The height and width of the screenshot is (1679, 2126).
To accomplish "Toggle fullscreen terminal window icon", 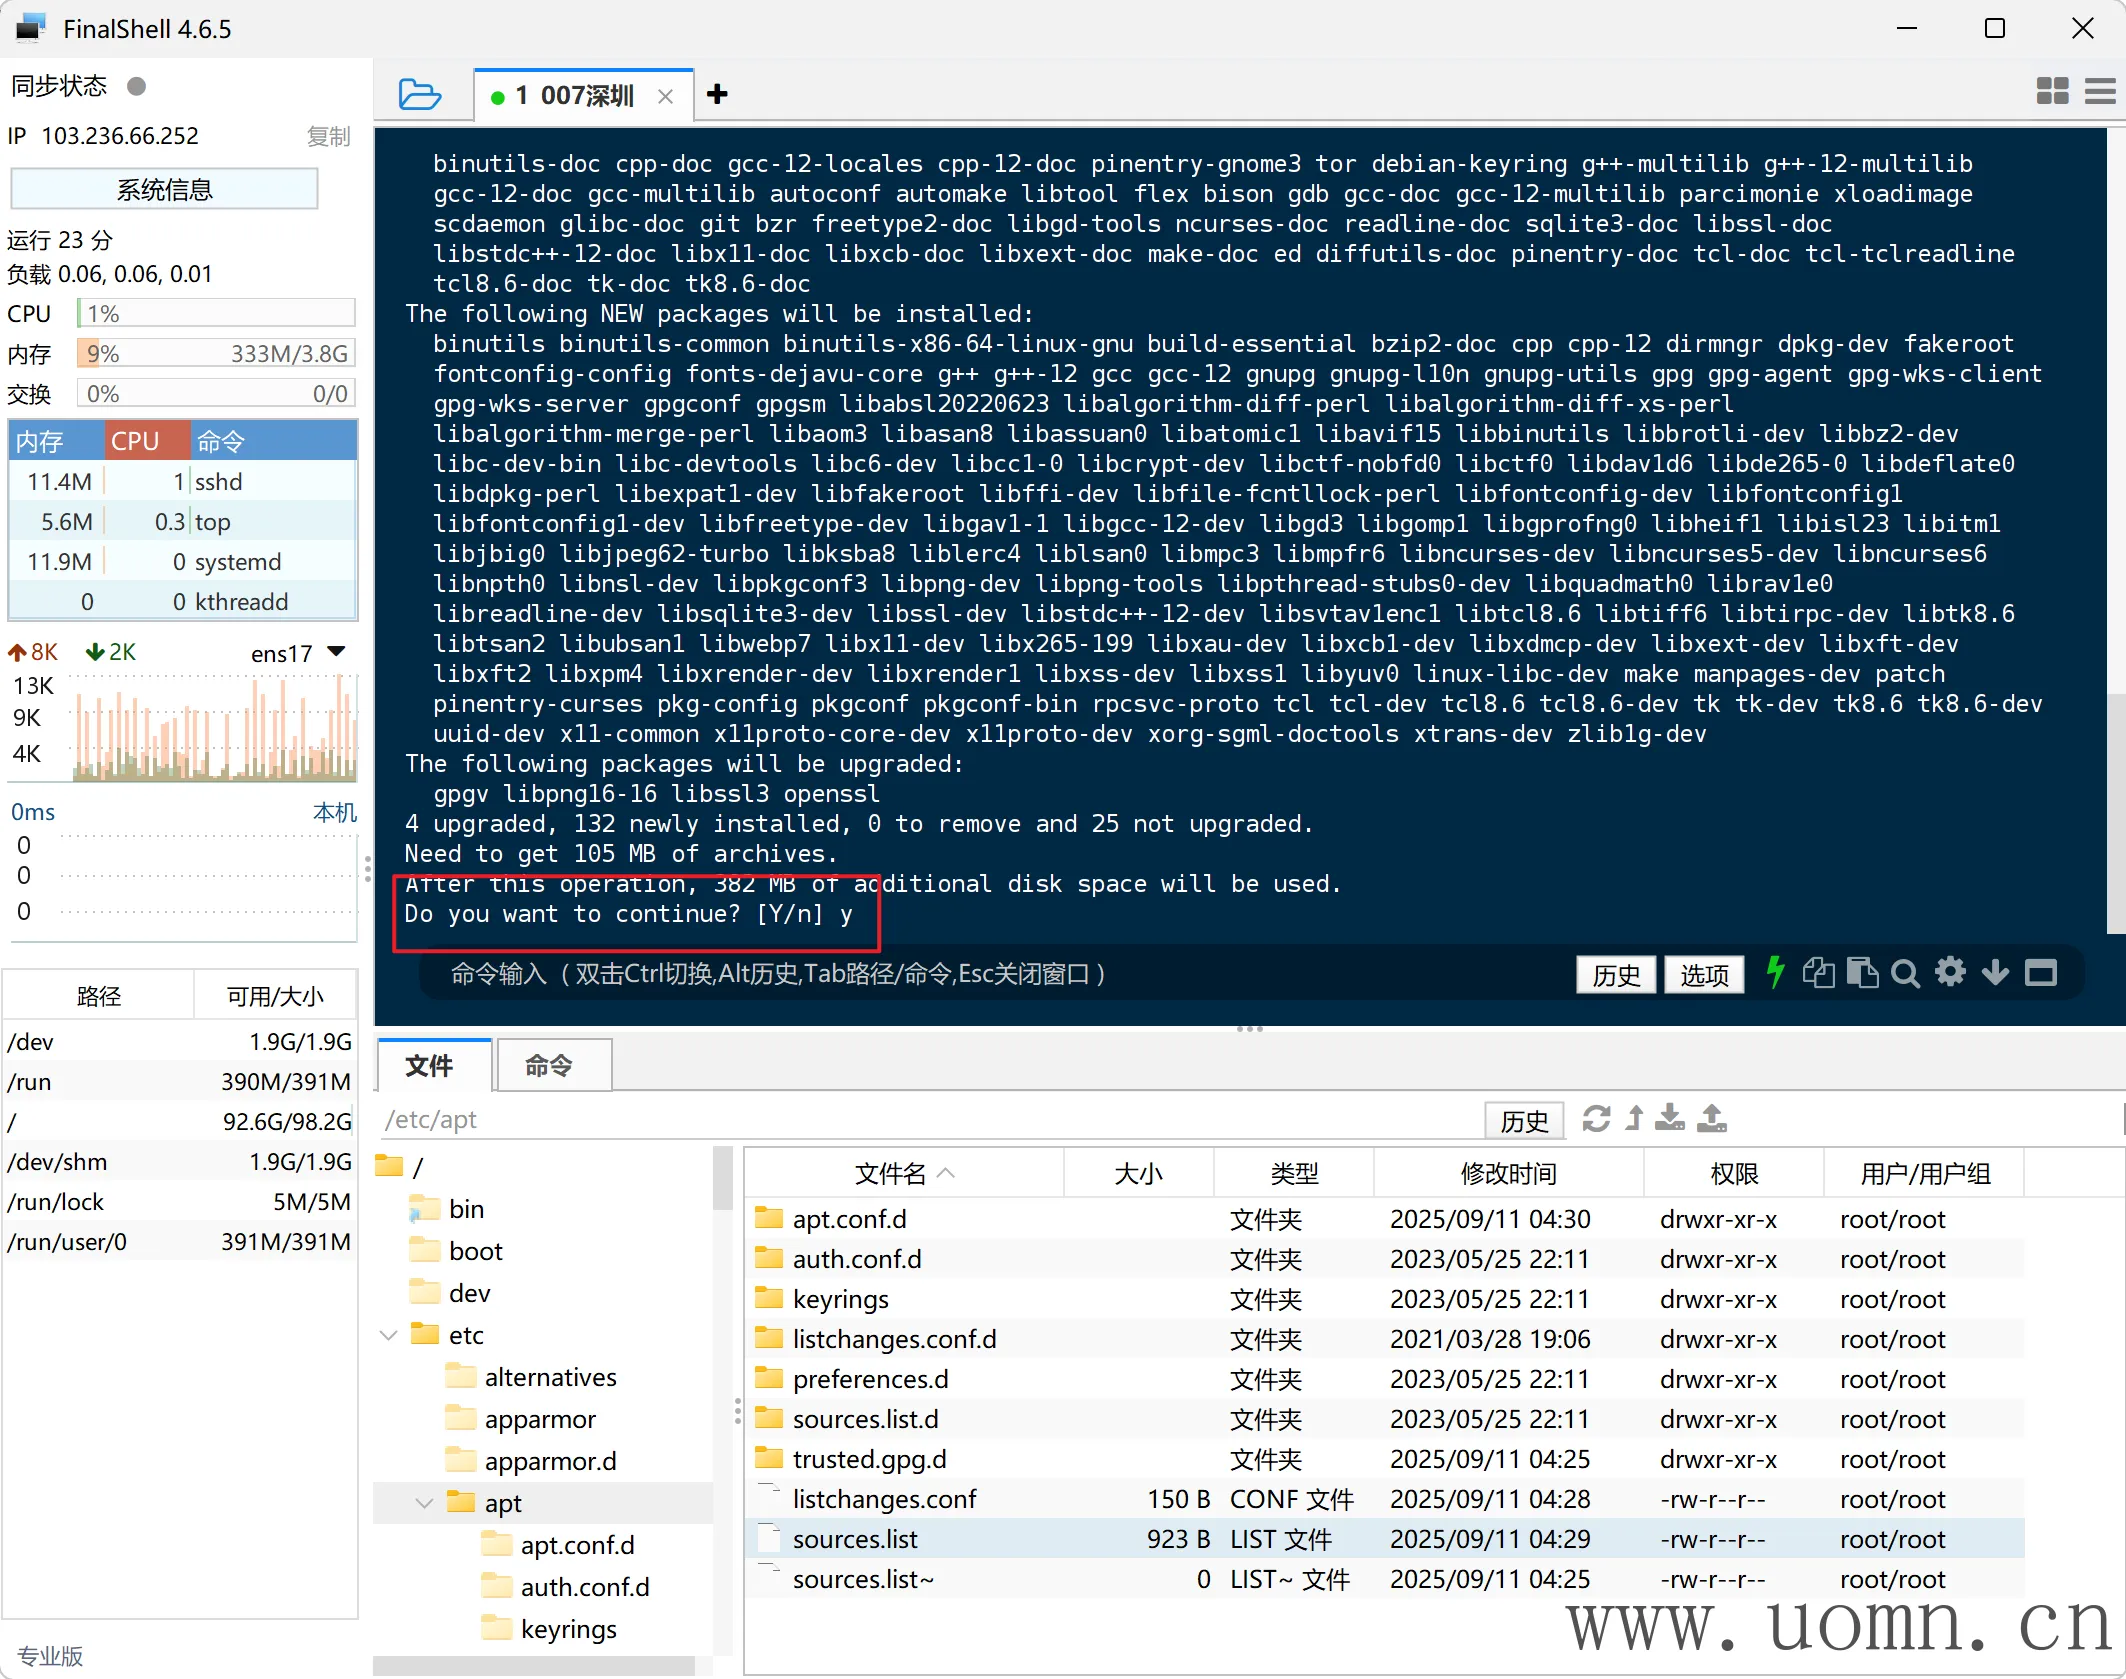I will (x=2040, y=973).
